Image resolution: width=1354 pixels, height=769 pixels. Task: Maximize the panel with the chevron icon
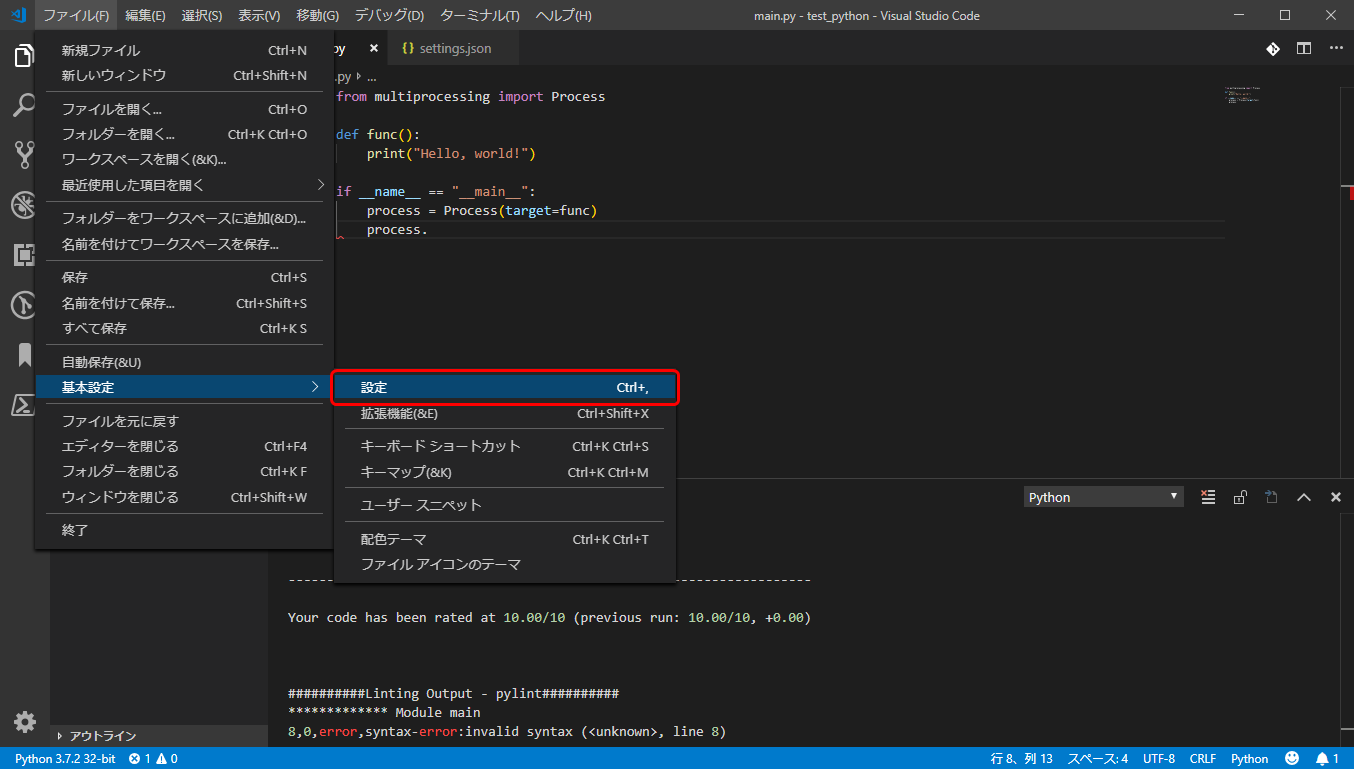[x=1304, y=496]
